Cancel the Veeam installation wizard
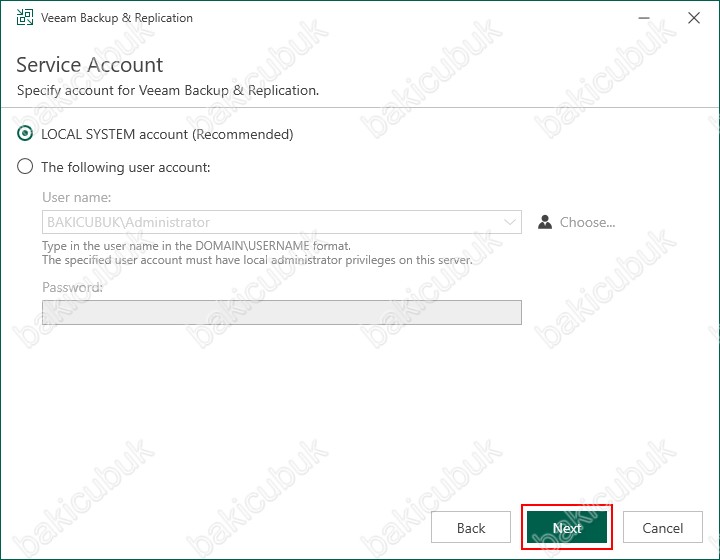720x560 pixels. (663, 527)
